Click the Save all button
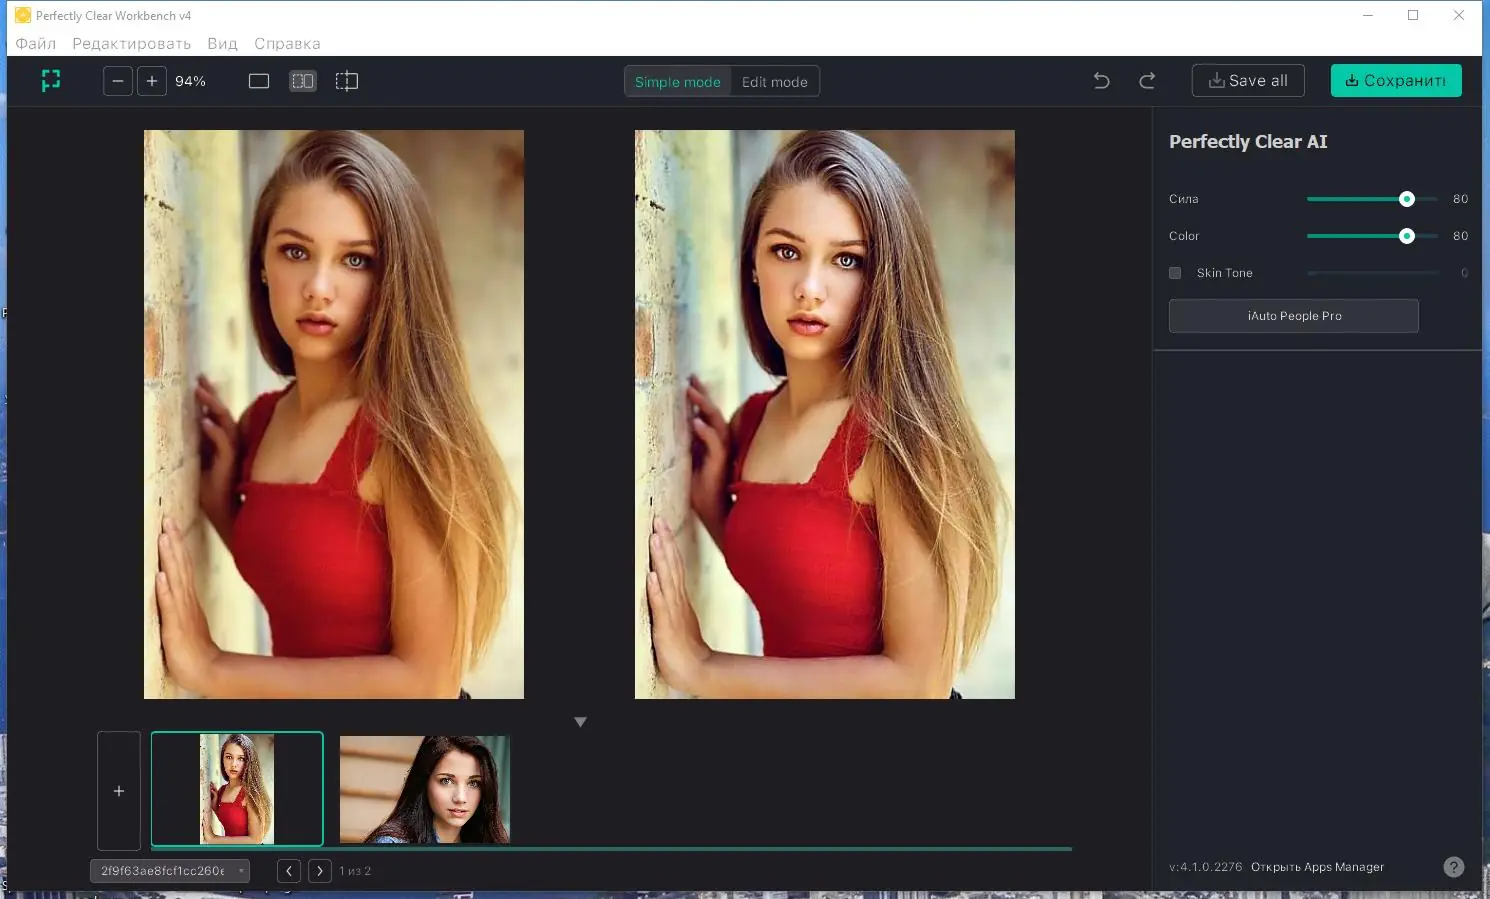Screen dimensions: 1490x899 click(1248, 81)
